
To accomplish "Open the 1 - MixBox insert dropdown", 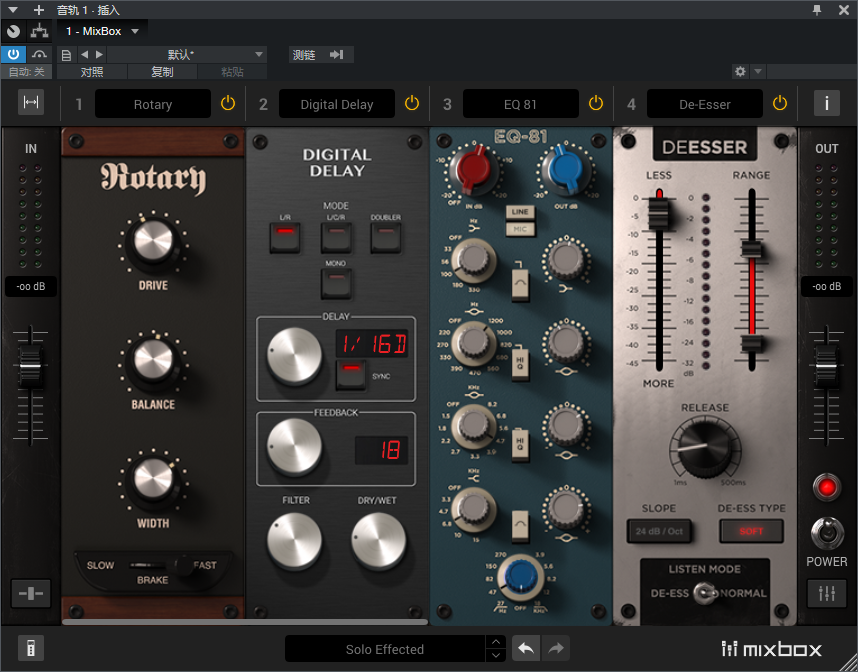I will point(102,31).
